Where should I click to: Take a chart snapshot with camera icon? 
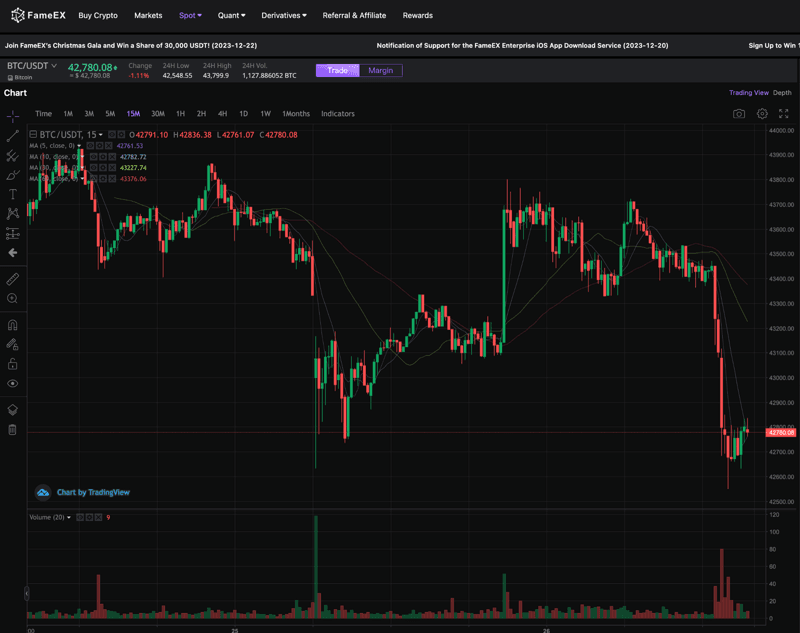click(x=738, y=114)
